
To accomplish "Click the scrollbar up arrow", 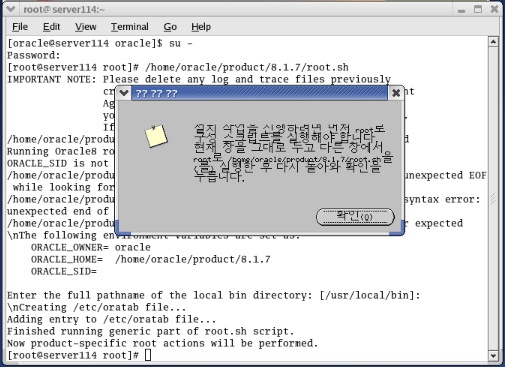I will click(493, 42).
